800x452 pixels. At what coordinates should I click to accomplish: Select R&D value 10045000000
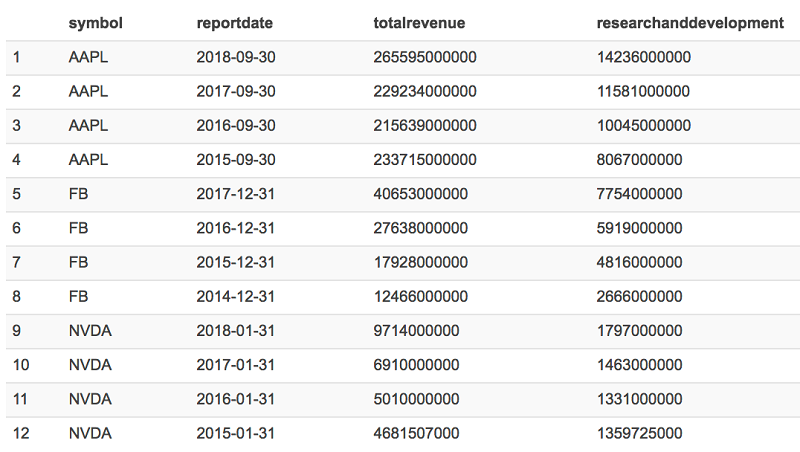tap(643, 125)
